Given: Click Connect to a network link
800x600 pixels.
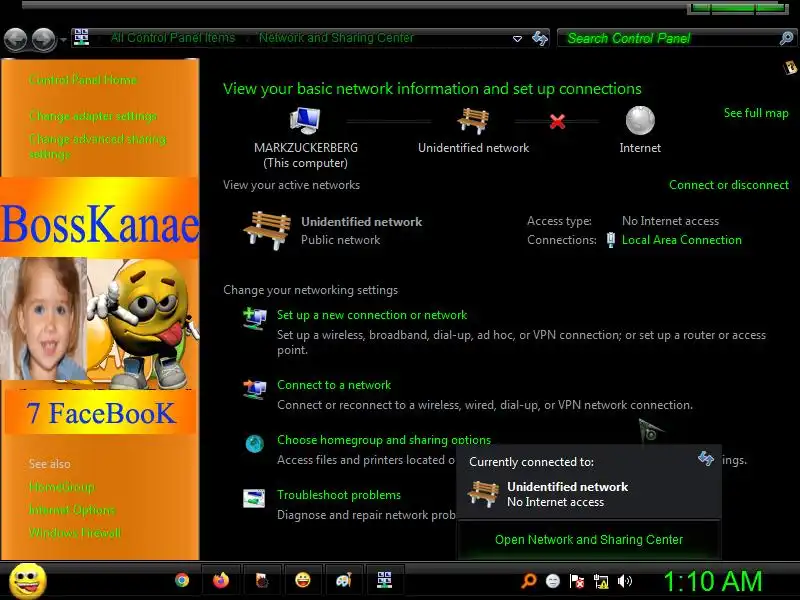Looking at the screenshot, I should pos(334,385).
